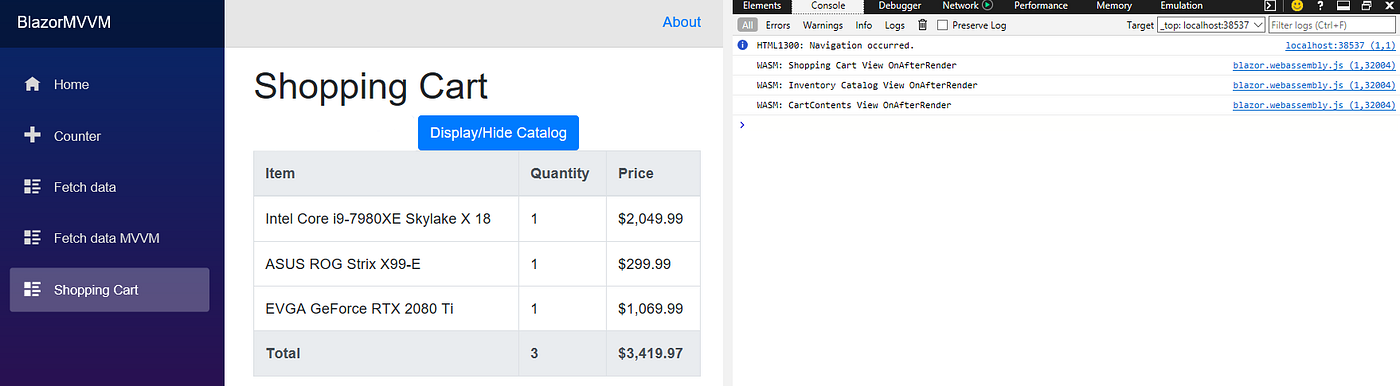Toggle the All logs filter
The height and width of the screenshot is (386, 1400).
748,25
